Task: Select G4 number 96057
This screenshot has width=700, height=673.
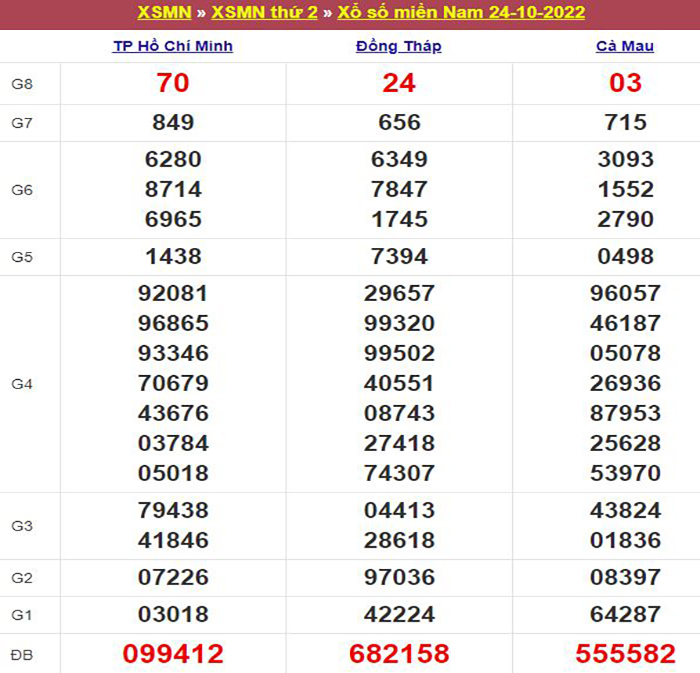Action: point(625,293)
